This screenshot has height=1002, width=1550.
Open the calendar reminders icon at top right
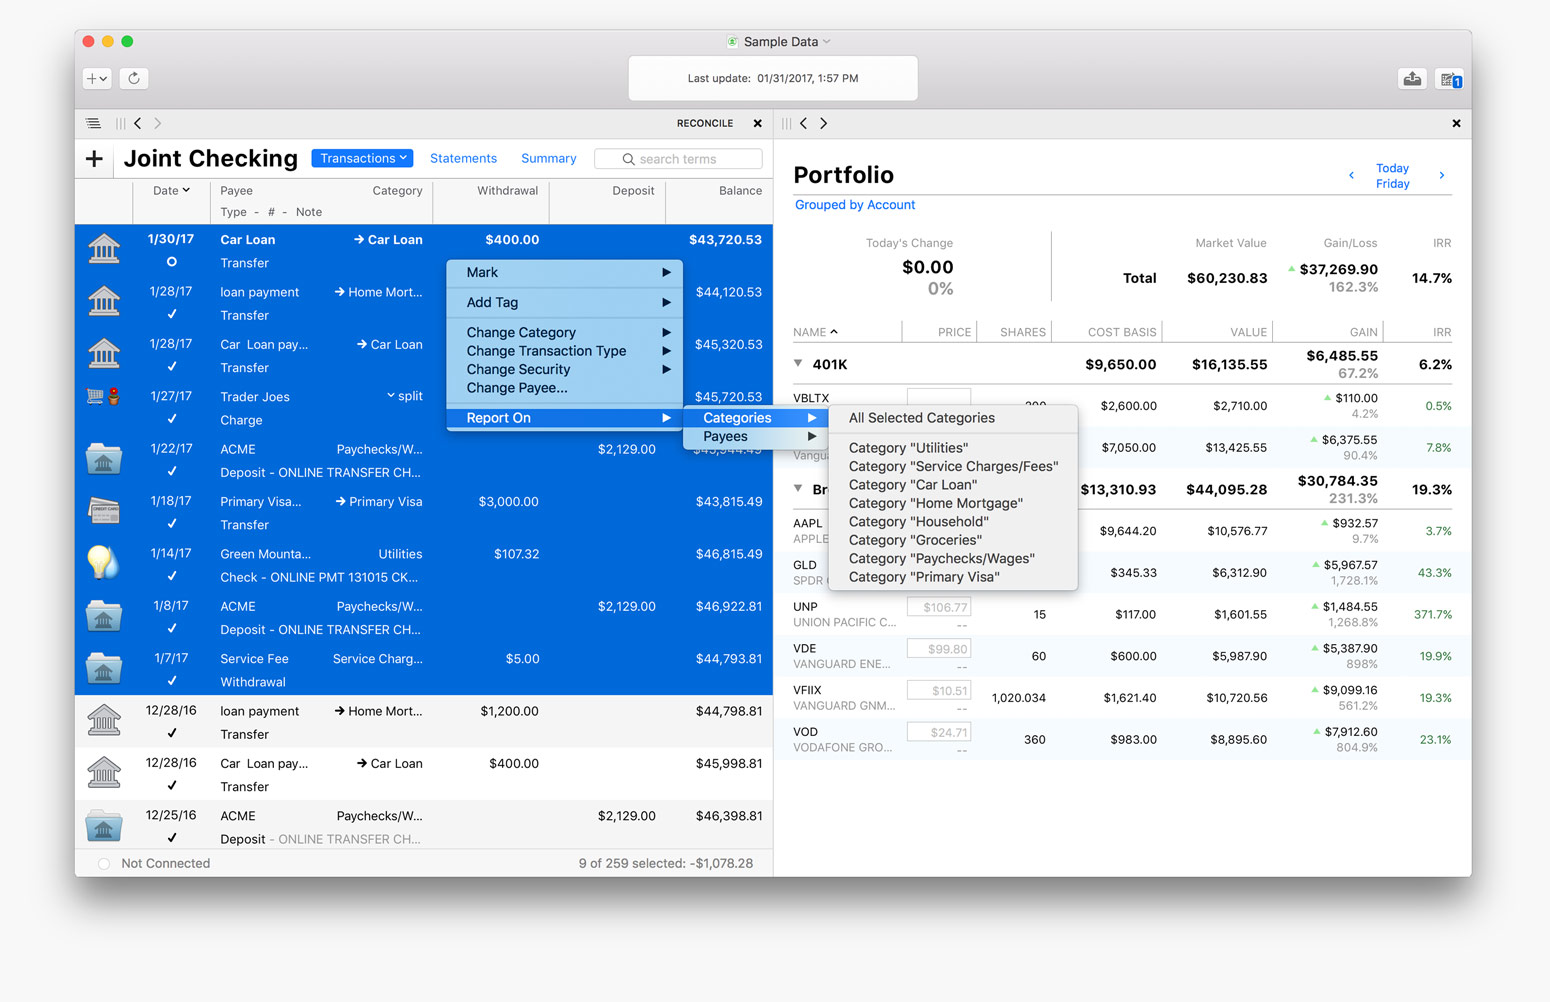(x=1450, y=79)
